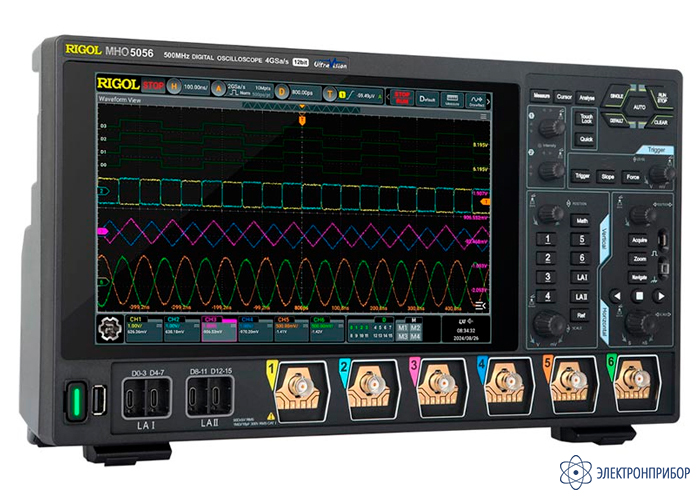Expand toolbar with right chevron arrow
The width and height of the screenshot is (700, 500).
(488, 102)
